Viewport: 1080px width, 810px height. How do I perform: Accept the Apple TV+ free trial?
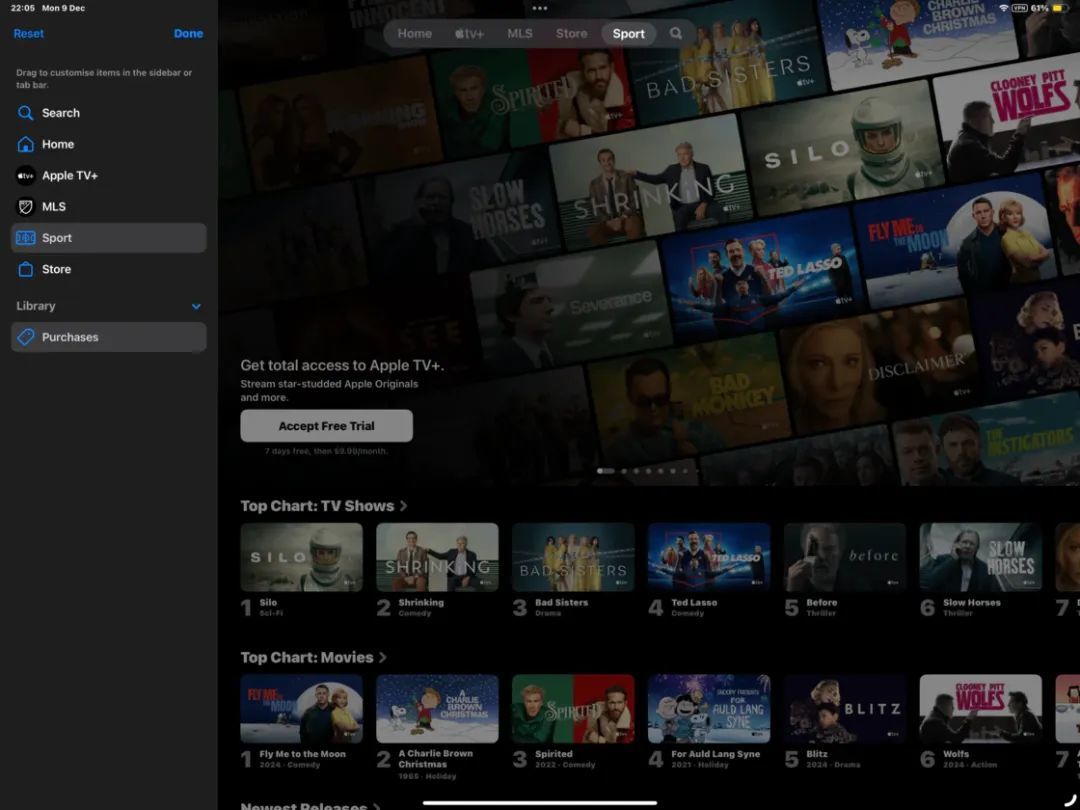(x=326, y=426)
